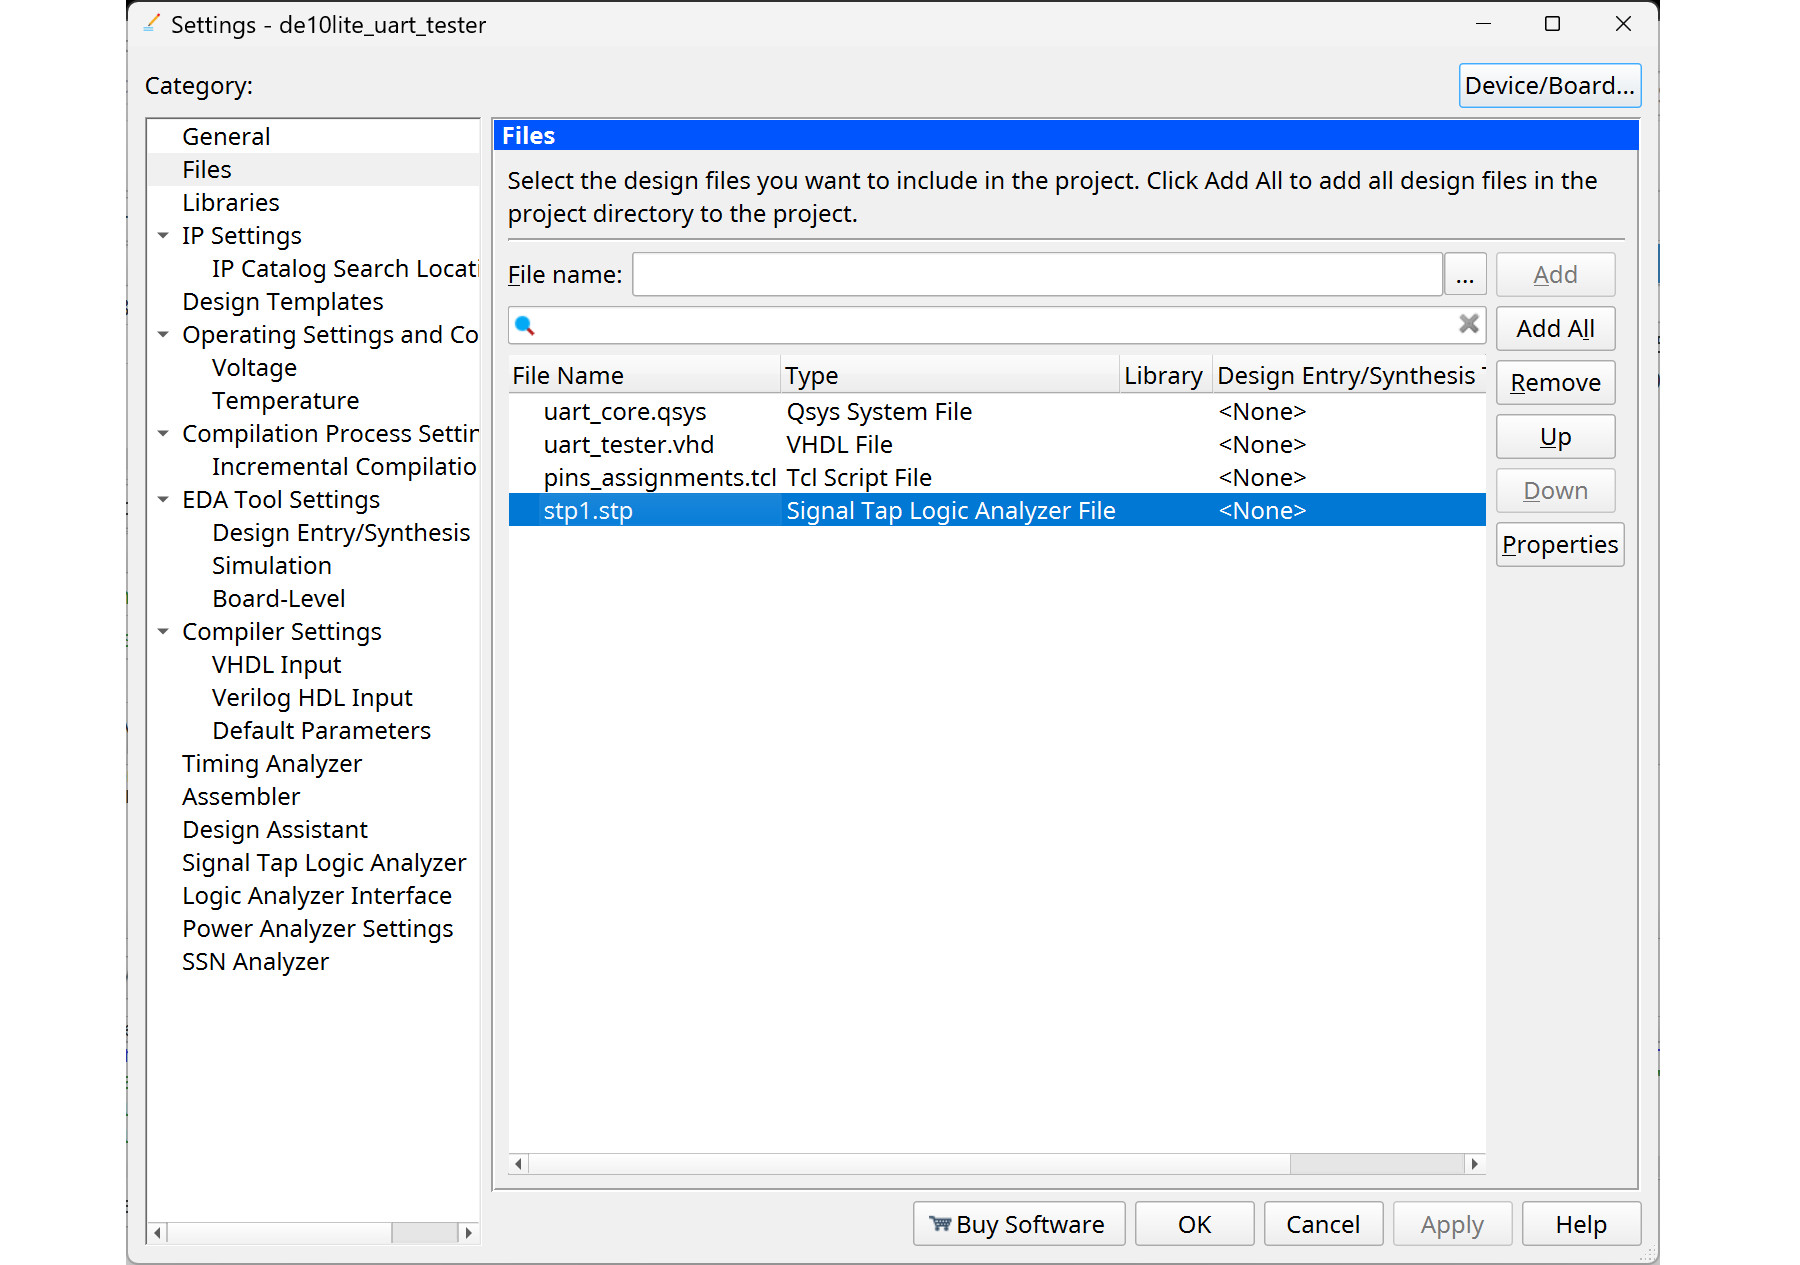
Task: Select uart_tester.vhd in the file list
Action: (628, 445)
